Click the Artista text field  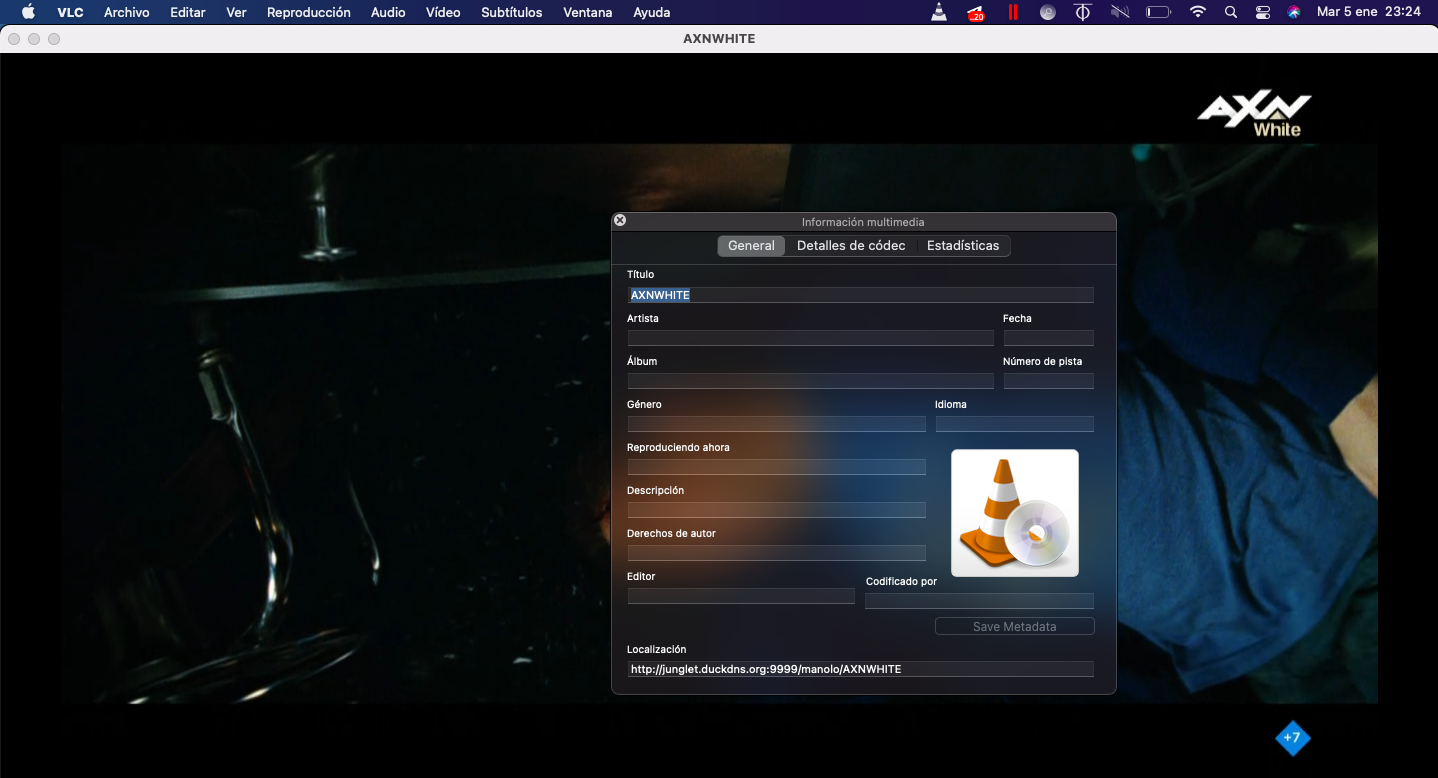810,338
